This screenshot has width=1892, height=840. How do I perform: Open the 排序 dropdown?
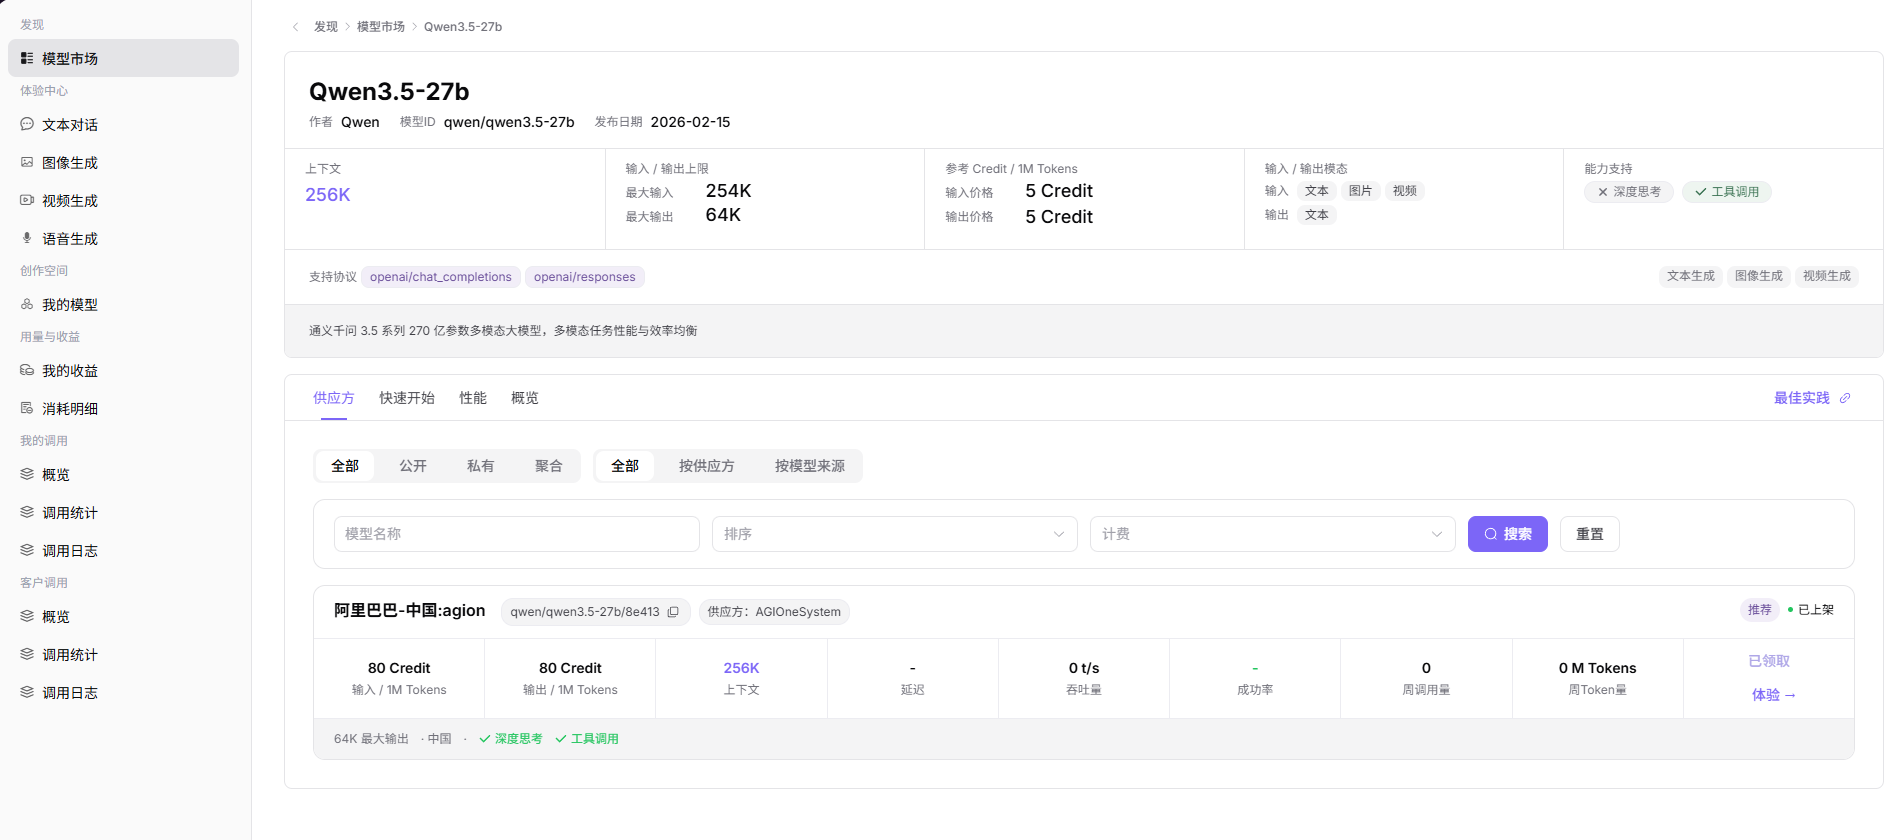(x=895, y=534)
